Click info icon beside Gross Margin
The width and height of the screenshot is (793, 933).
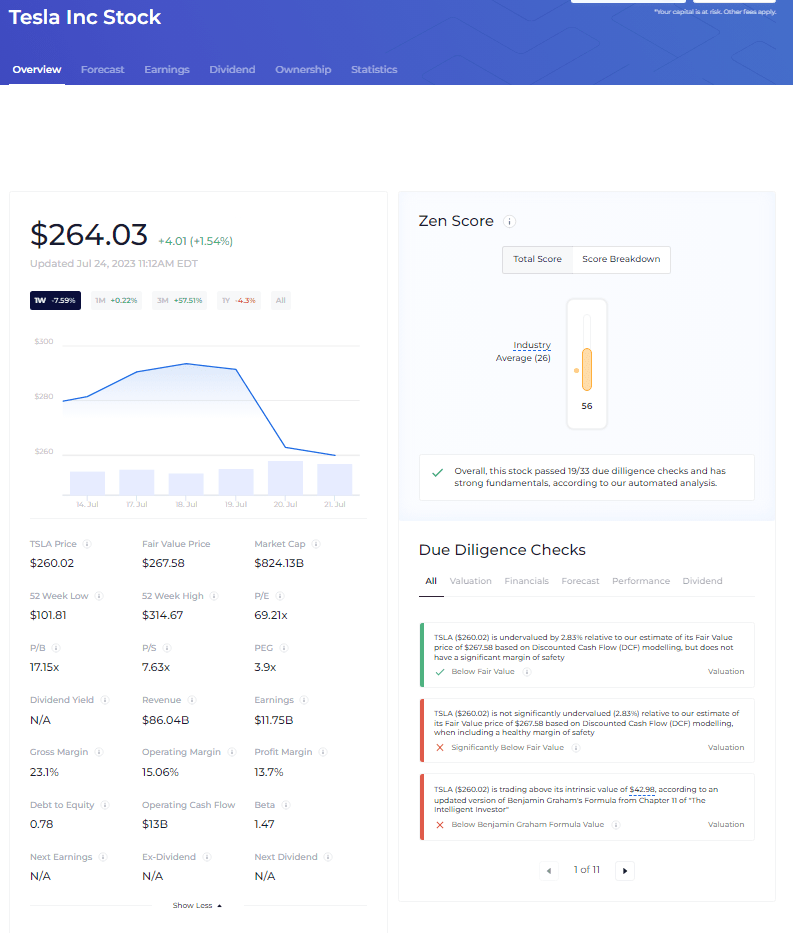[99, 752]
